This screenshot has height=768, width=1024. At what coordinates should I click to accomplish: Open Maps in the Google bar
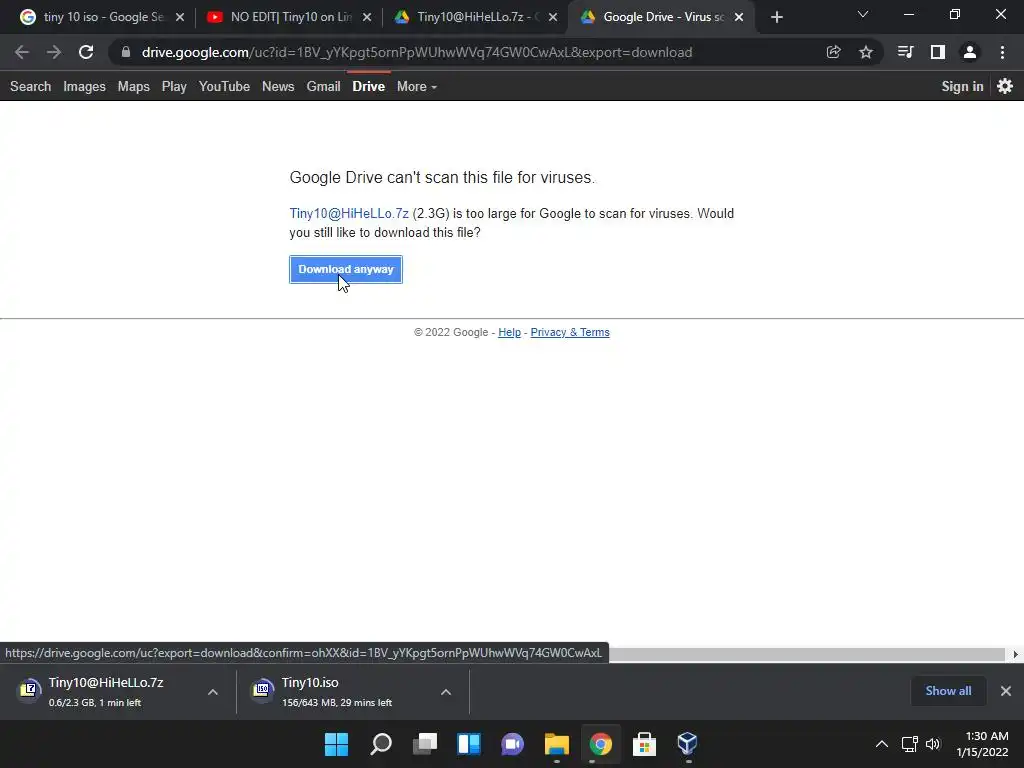[133, 86]
